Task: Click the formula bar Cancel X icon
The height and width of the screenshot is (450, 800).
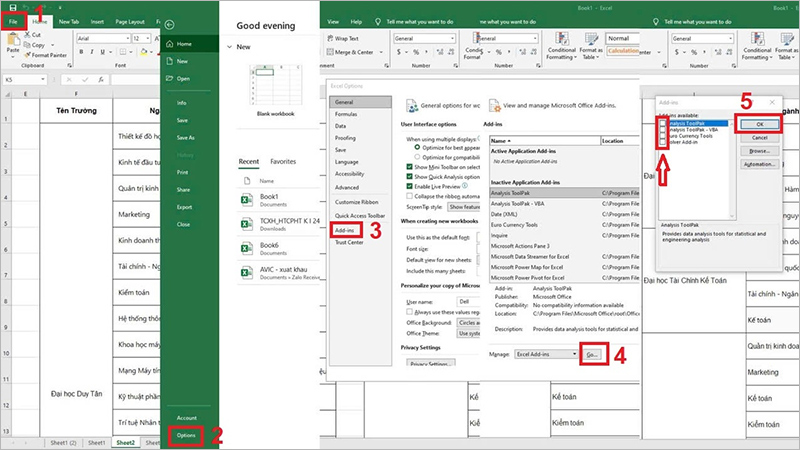Action: pyautogui.click(x=69, y=80)
